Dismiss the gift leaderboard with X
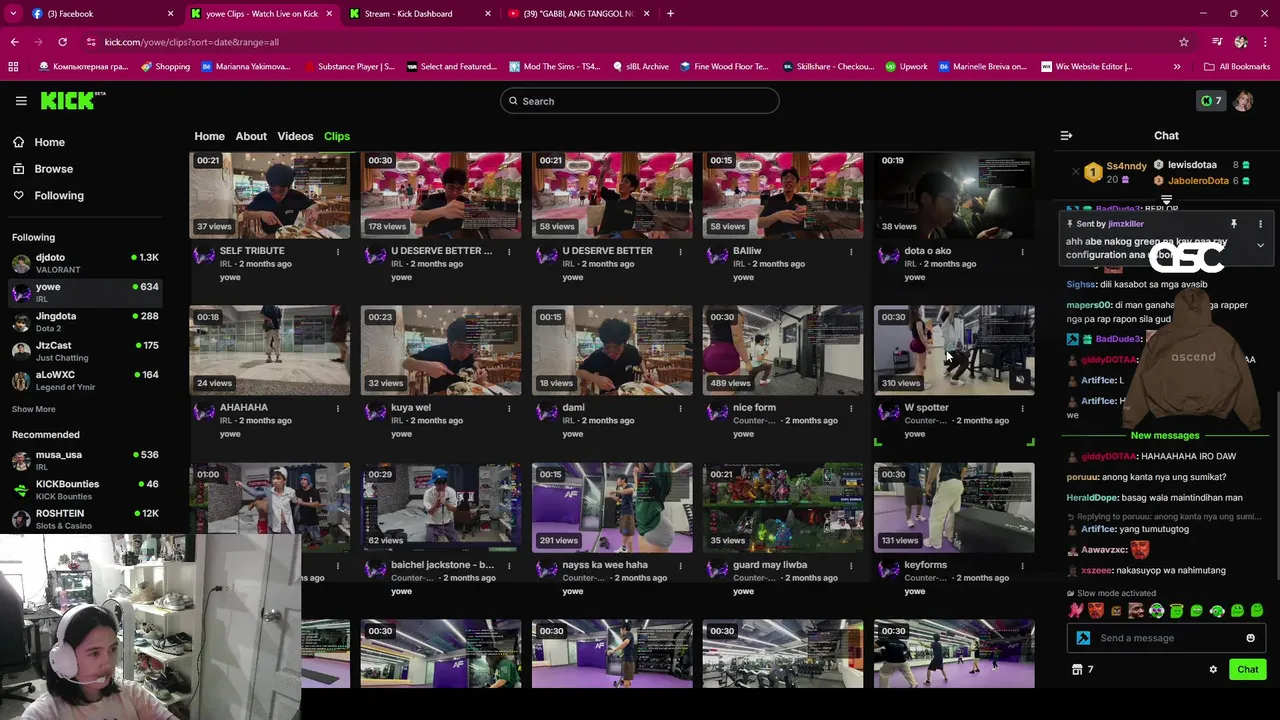Screen dimensions: 1280x720 tap(1076, 172)
